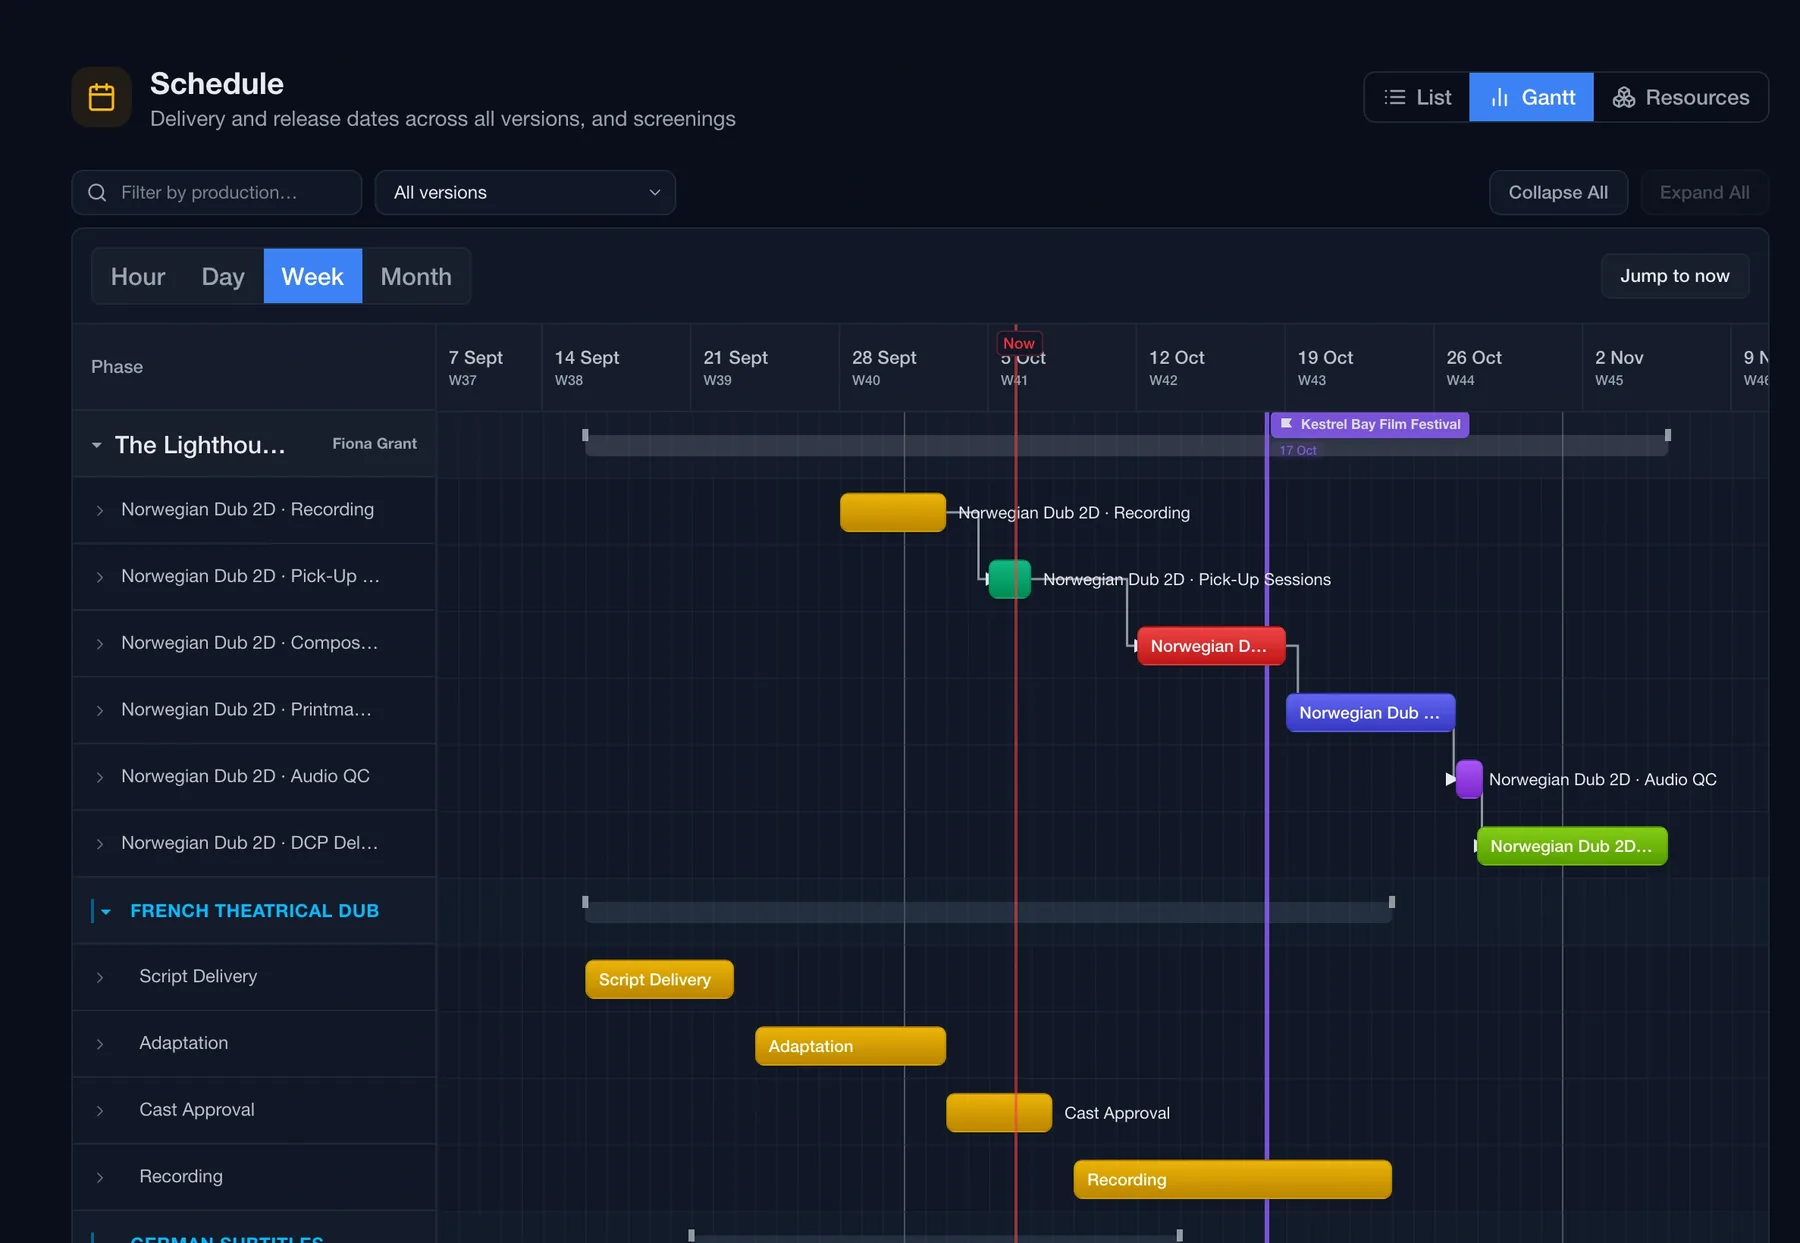
Task: Expand the Cast Approval row
Action: click(x=100, y=1111)
